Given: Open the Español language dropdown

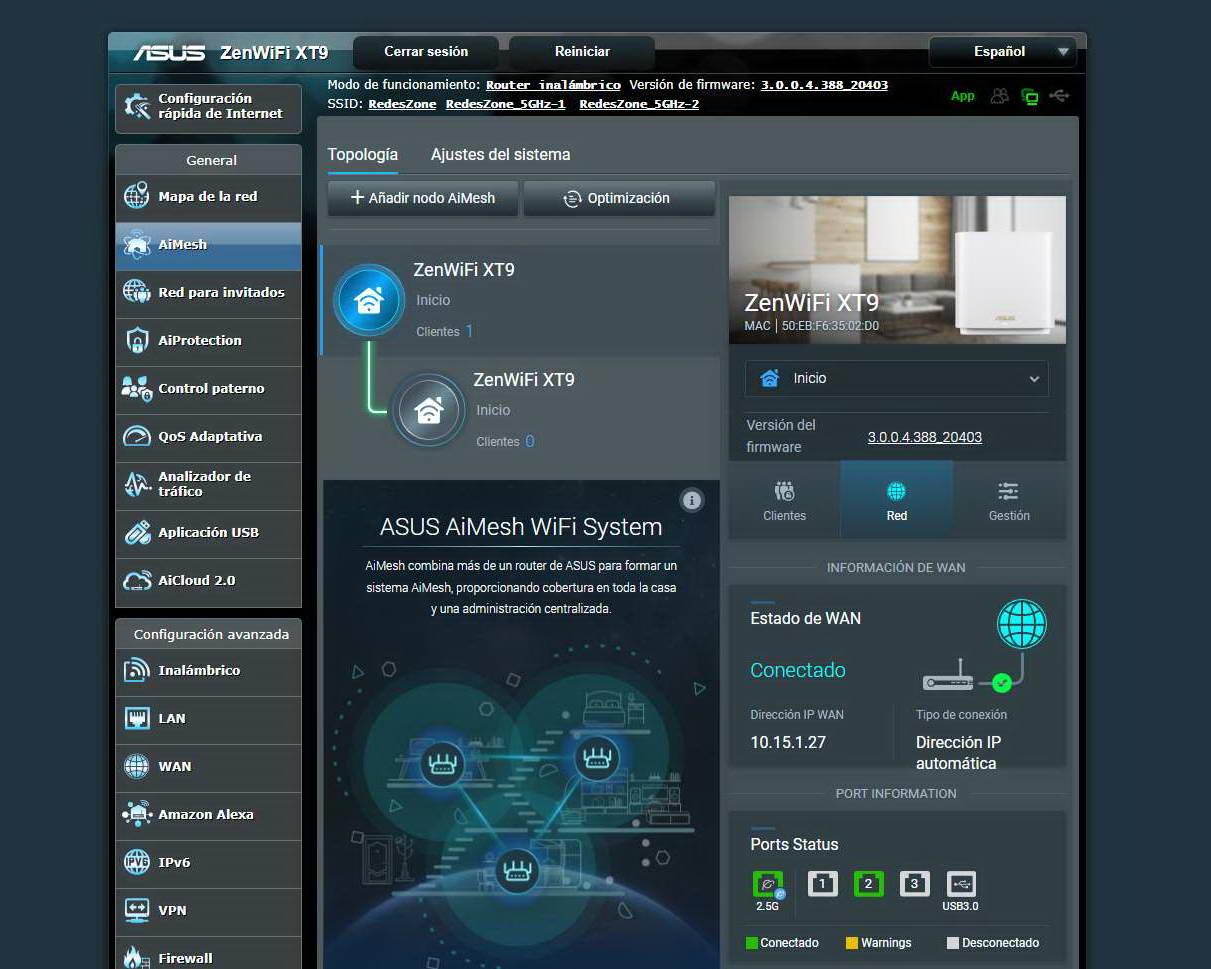Looking at the screenshot, I should click(x=1001, y=52).
